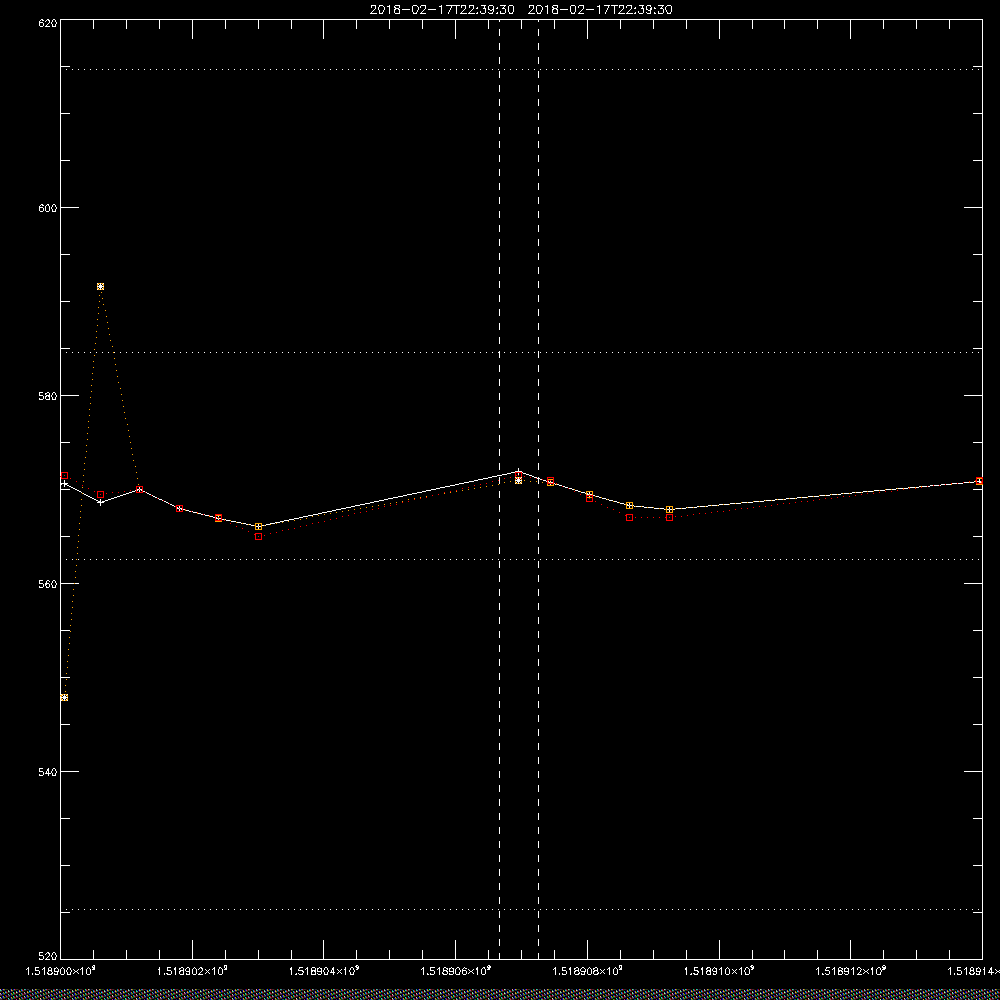Click the 1.518908×10⁹ x-axis label
The image size is (1000, 1000).
[587, 971]
